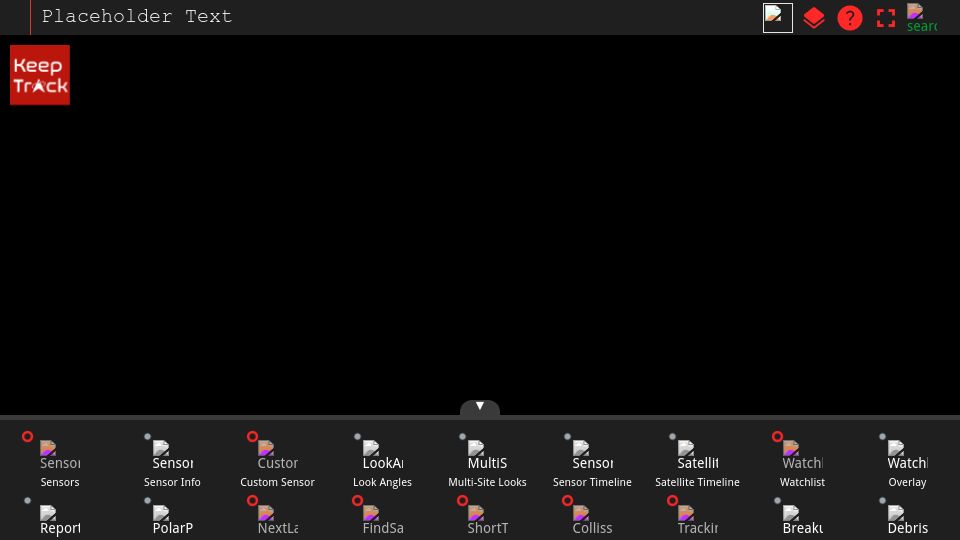The image size is (960, 540).
Task: Open the Multi-Site Looks menu
Action: (487, 461)
